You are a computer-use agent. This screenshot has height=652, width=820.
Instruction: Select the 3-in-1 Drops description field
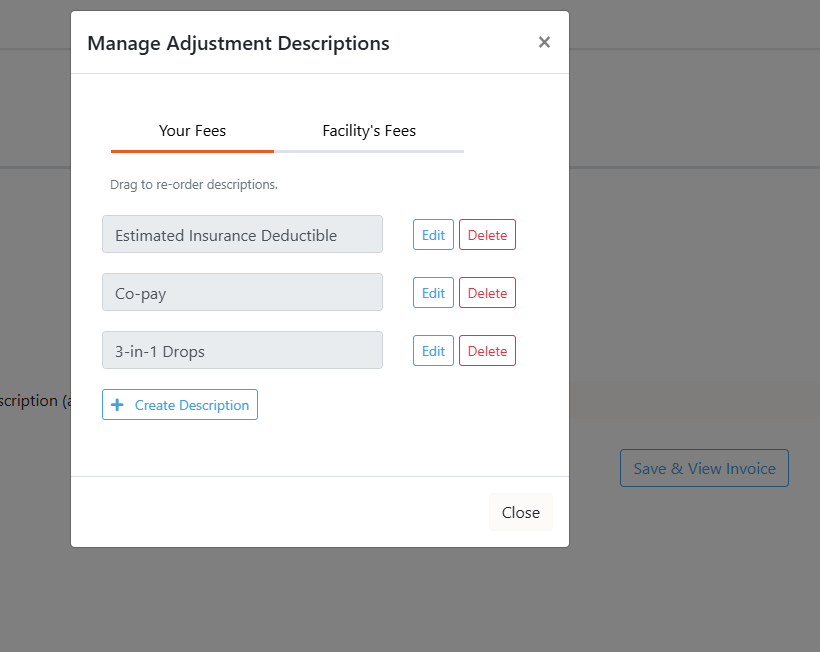(242, 351)
